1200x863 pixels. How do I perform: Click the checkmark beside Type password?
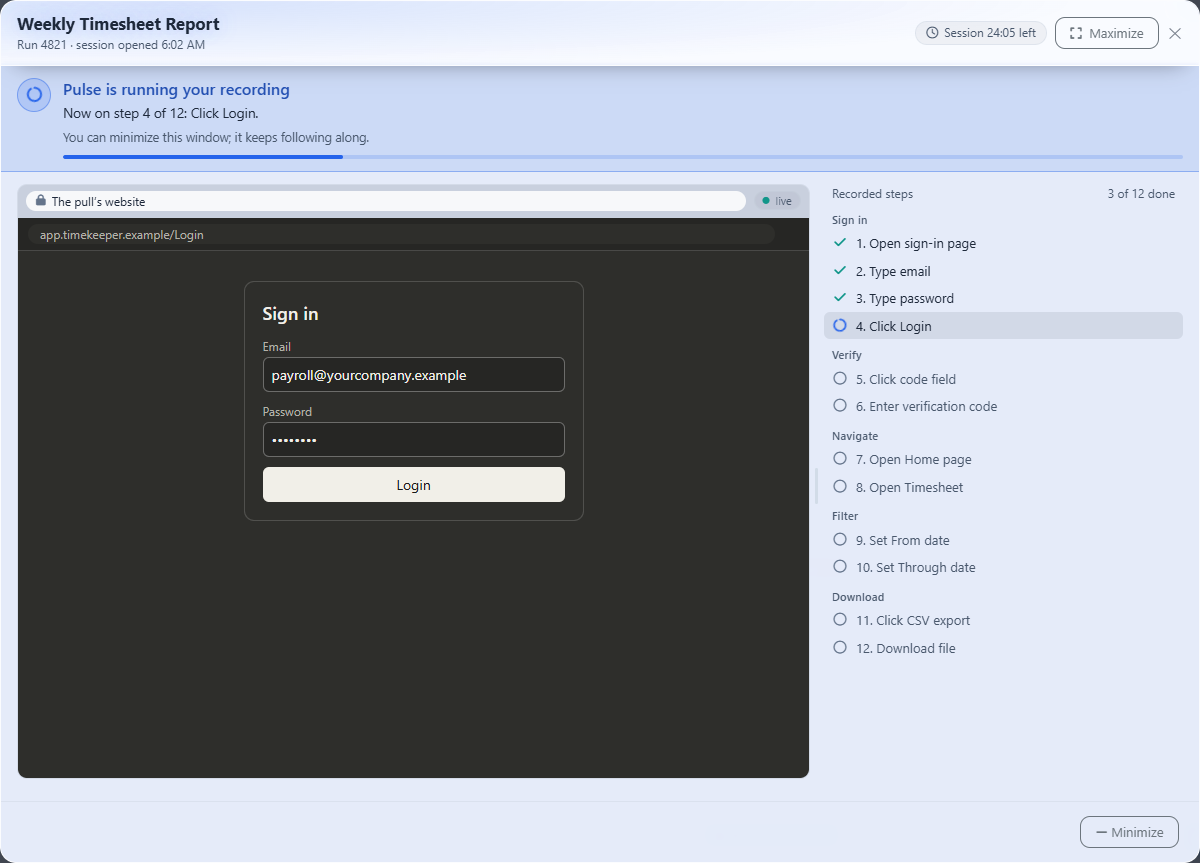coord(840,298)
